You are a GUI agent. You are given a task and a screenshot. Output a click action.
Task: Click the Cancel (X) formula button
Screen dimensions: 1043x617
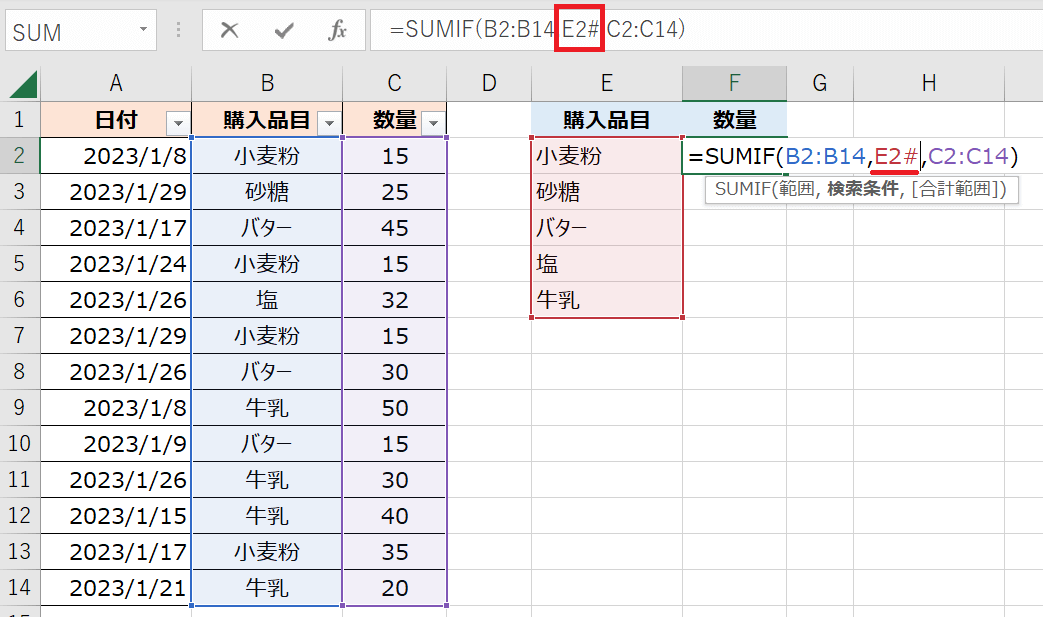[x=229, y=31]
